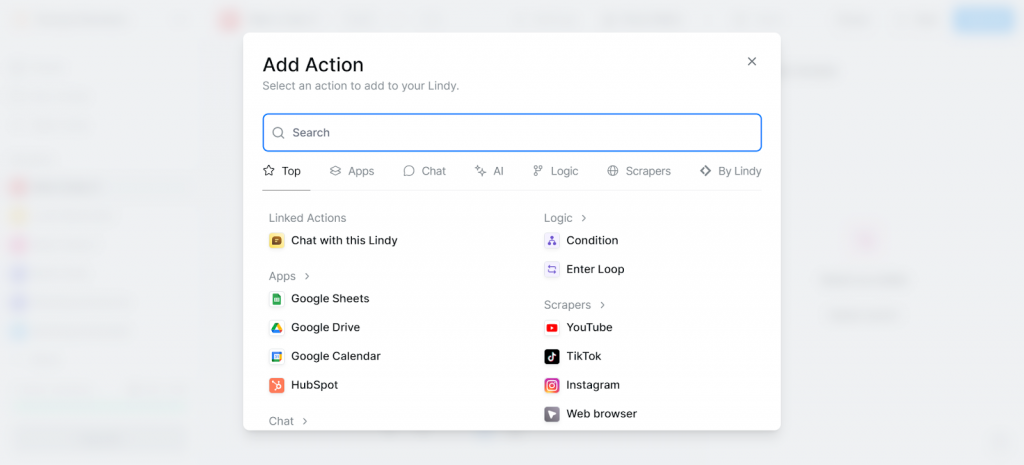The width and height of the screenshot is (1024, 465).
Task: Expand the Chat section chevron
Action: click(x=305, y=421)
